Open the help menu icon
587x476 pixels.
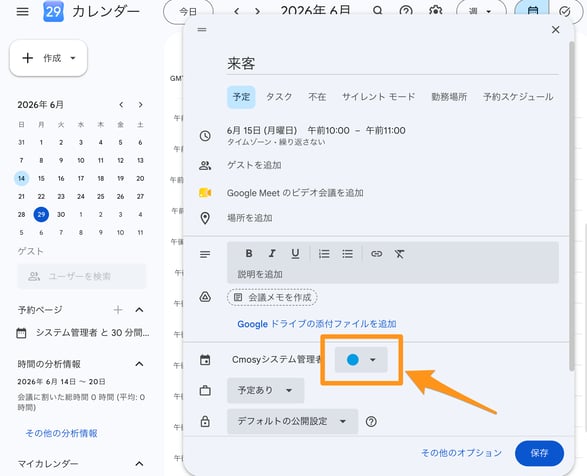[x=406, y=11]
